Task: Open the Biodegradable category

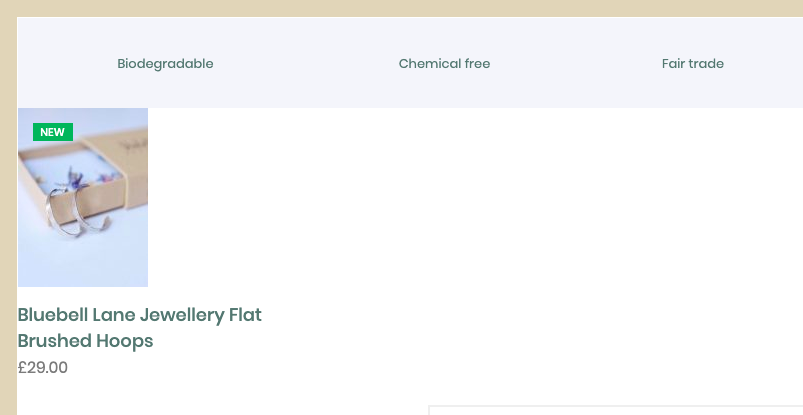Action: (165, 64)
